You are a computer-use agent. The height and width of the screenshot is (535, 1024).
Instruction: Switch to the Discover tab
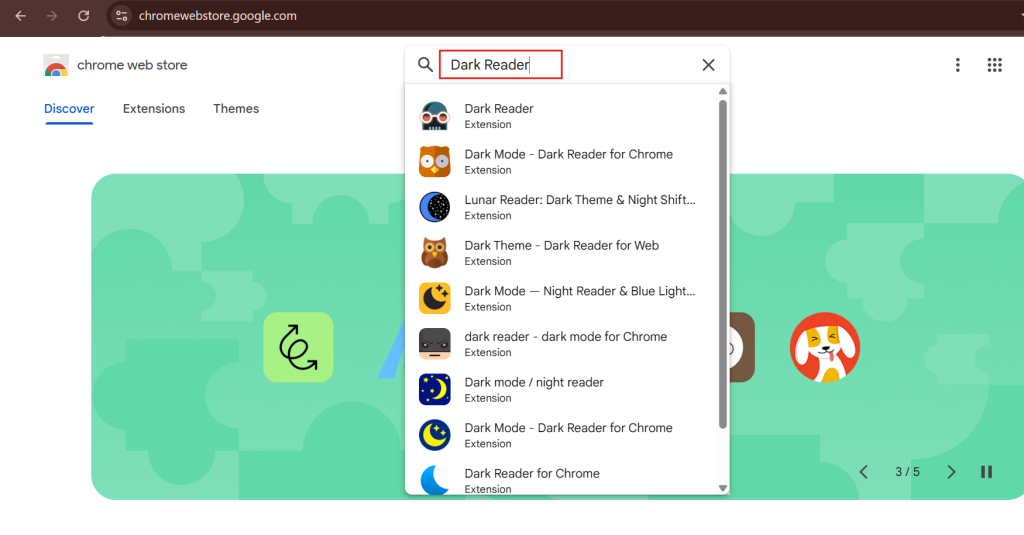tap(69, 109)
